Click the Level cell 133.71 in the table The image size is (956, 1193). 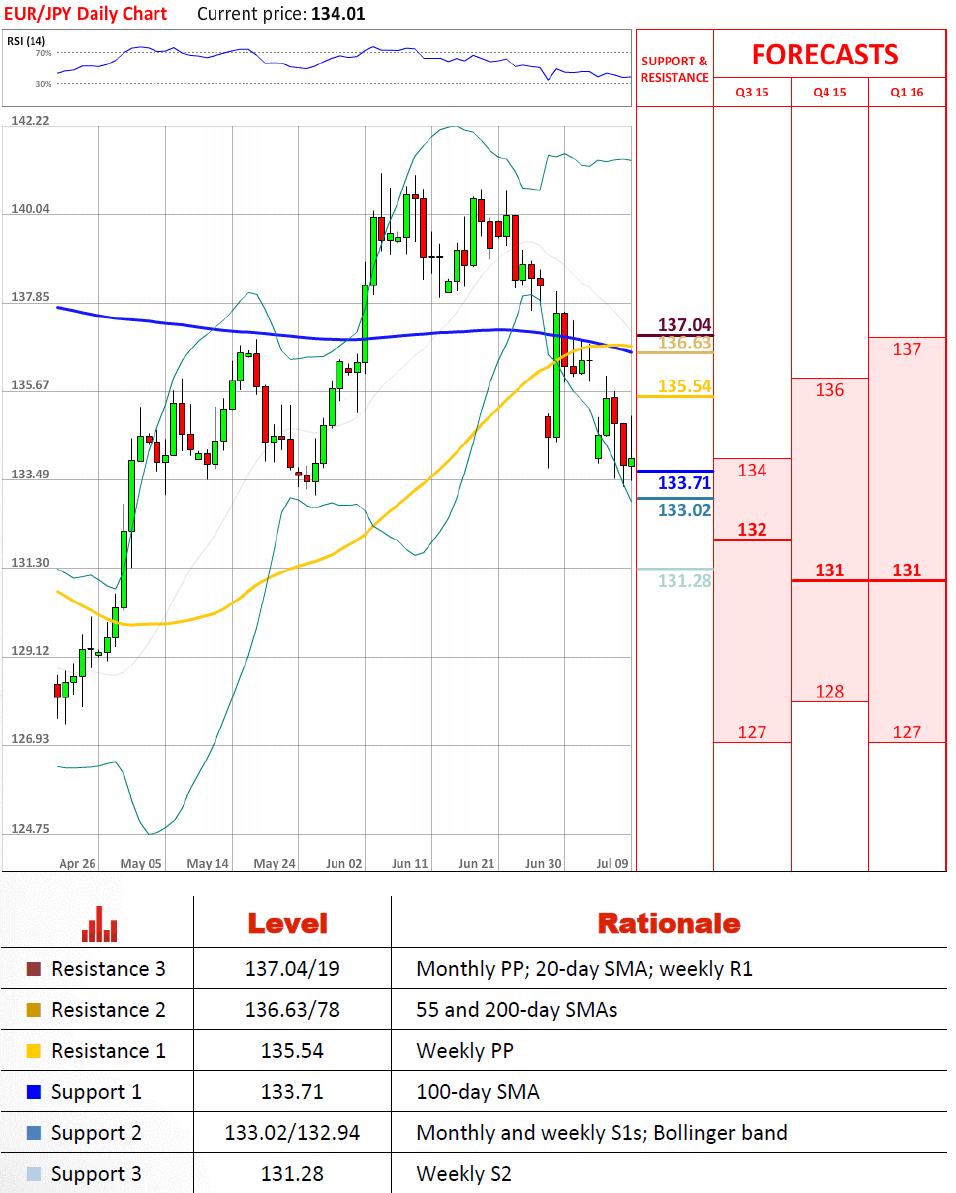(292, 1093)
